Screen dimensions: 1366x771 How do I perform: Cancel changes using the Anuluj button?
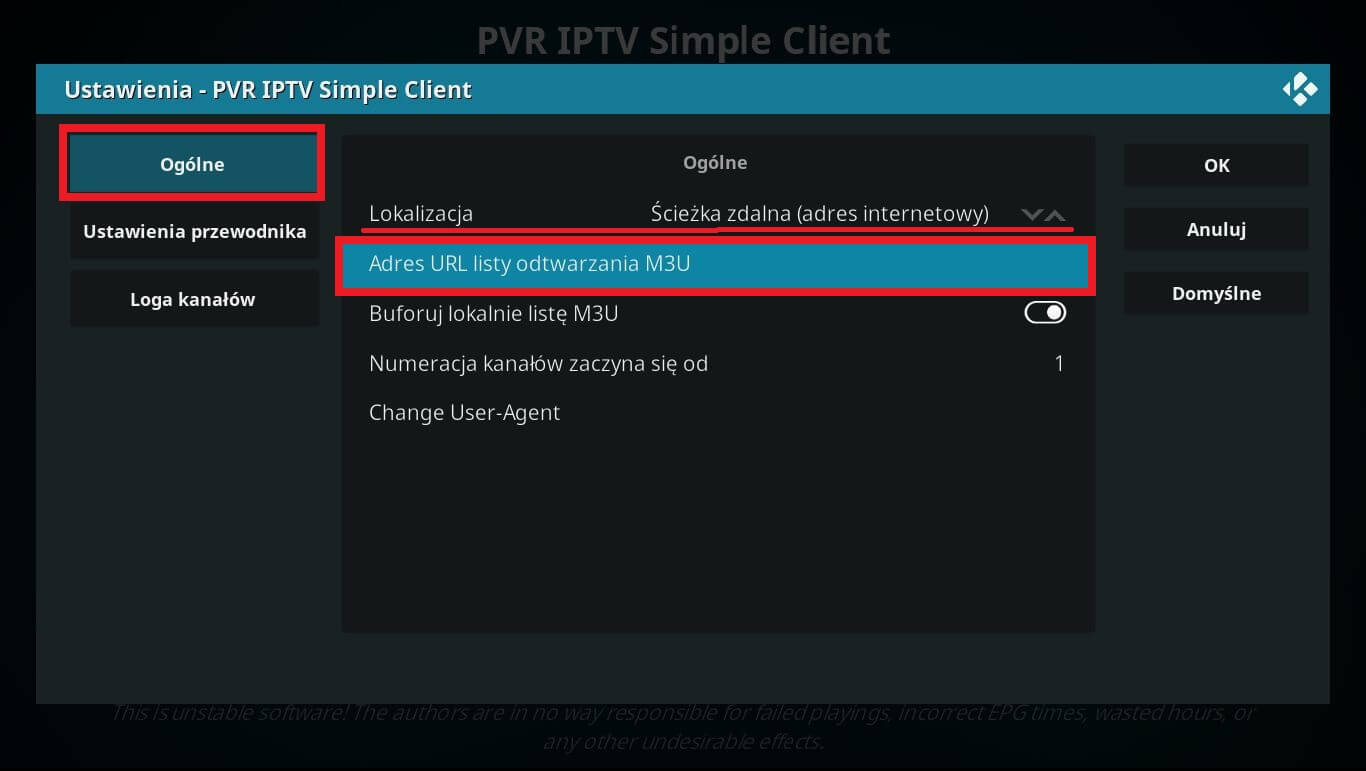coord(1216,229)
